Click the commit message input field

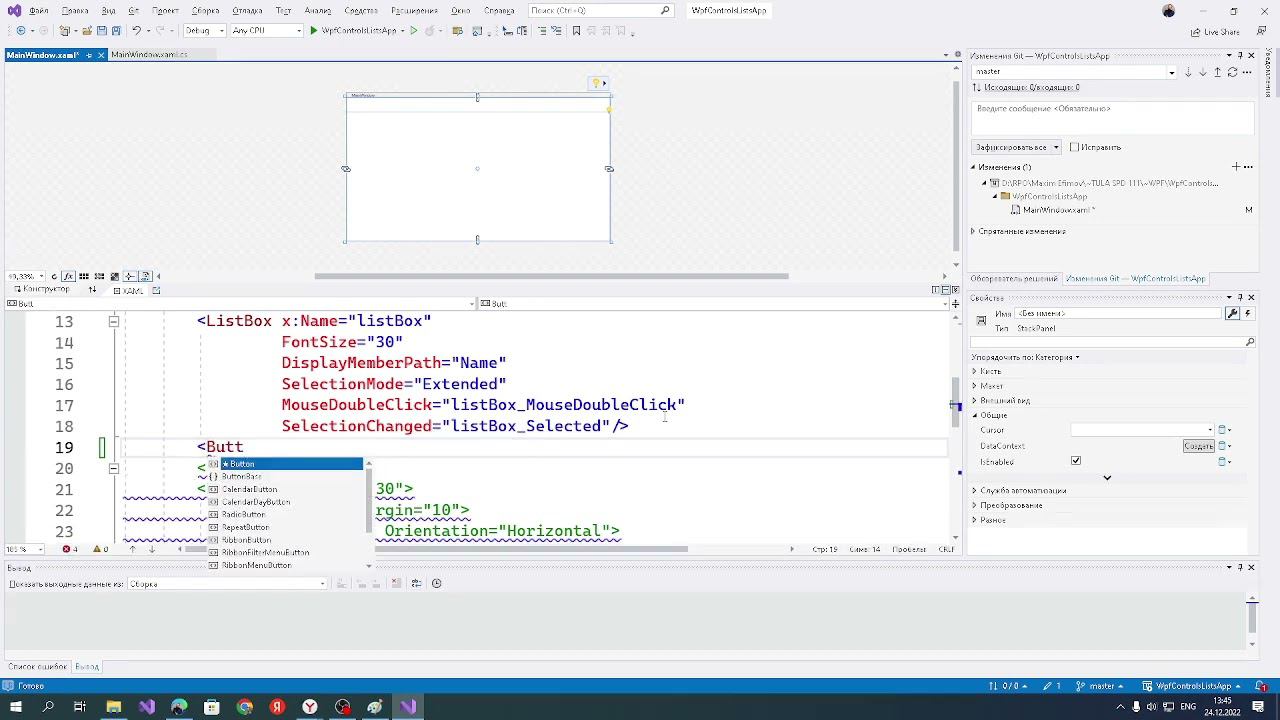(1110, 116)
